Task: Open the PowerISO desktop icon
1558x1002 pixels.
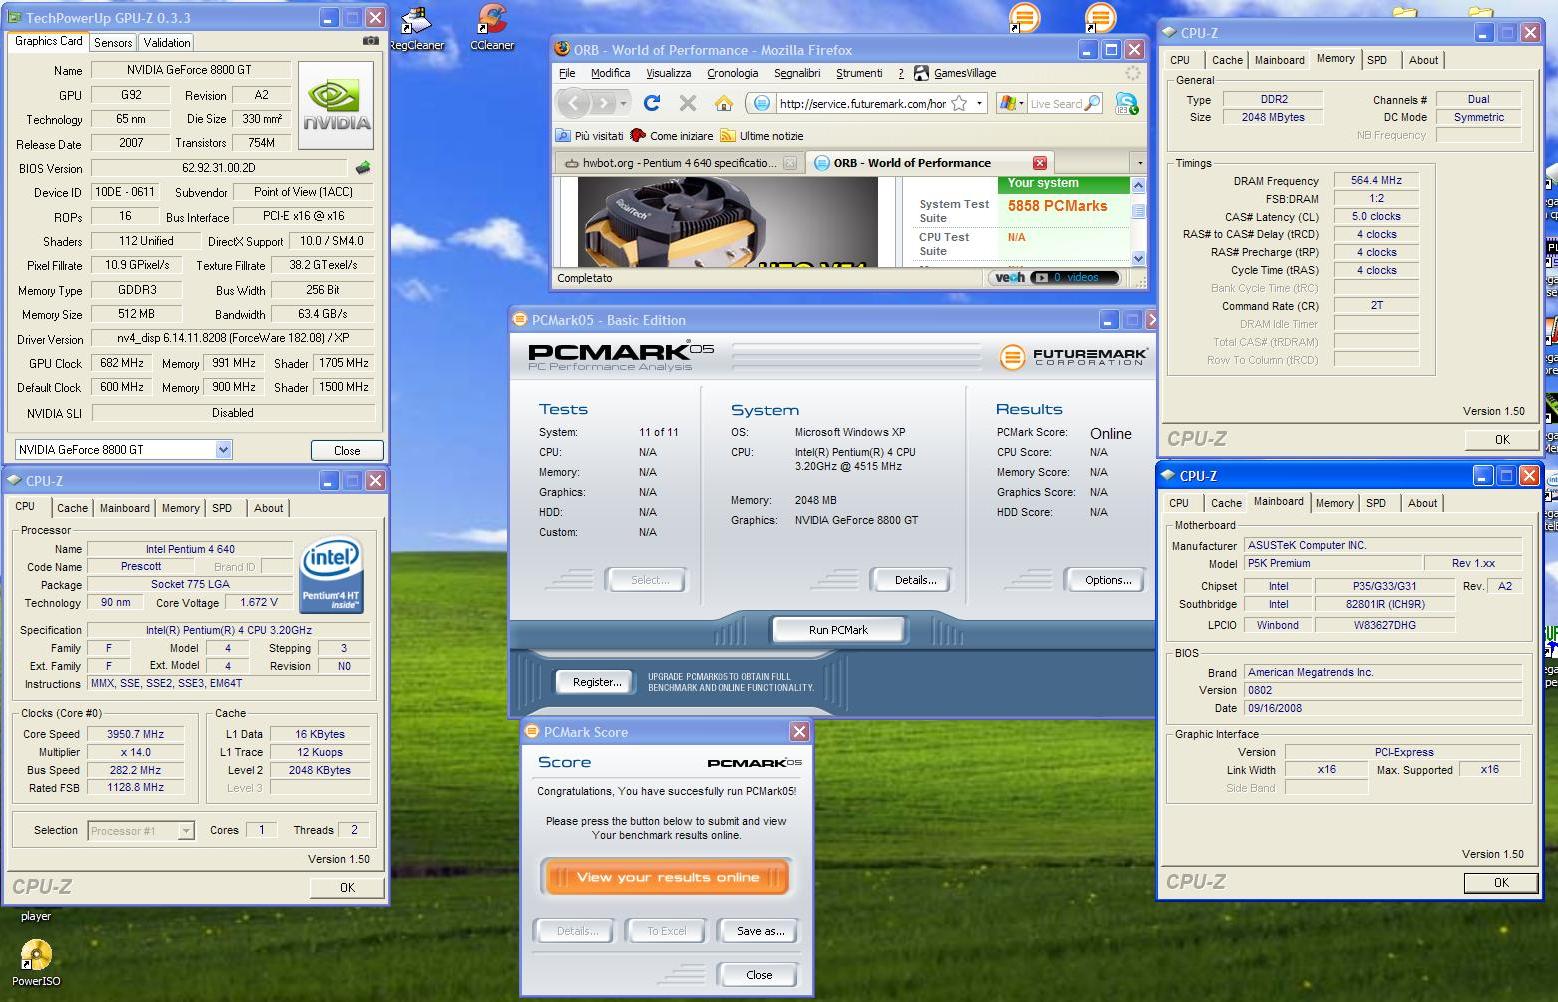Action: (36, 962)
